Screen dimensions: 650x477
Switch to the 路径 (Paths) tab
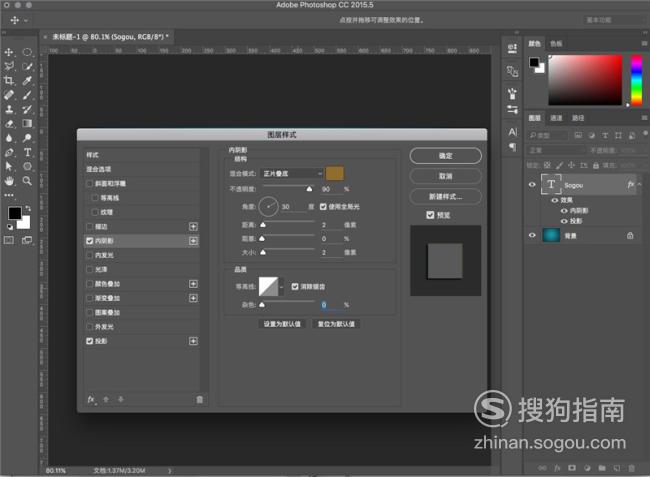(x=578, y=118)
